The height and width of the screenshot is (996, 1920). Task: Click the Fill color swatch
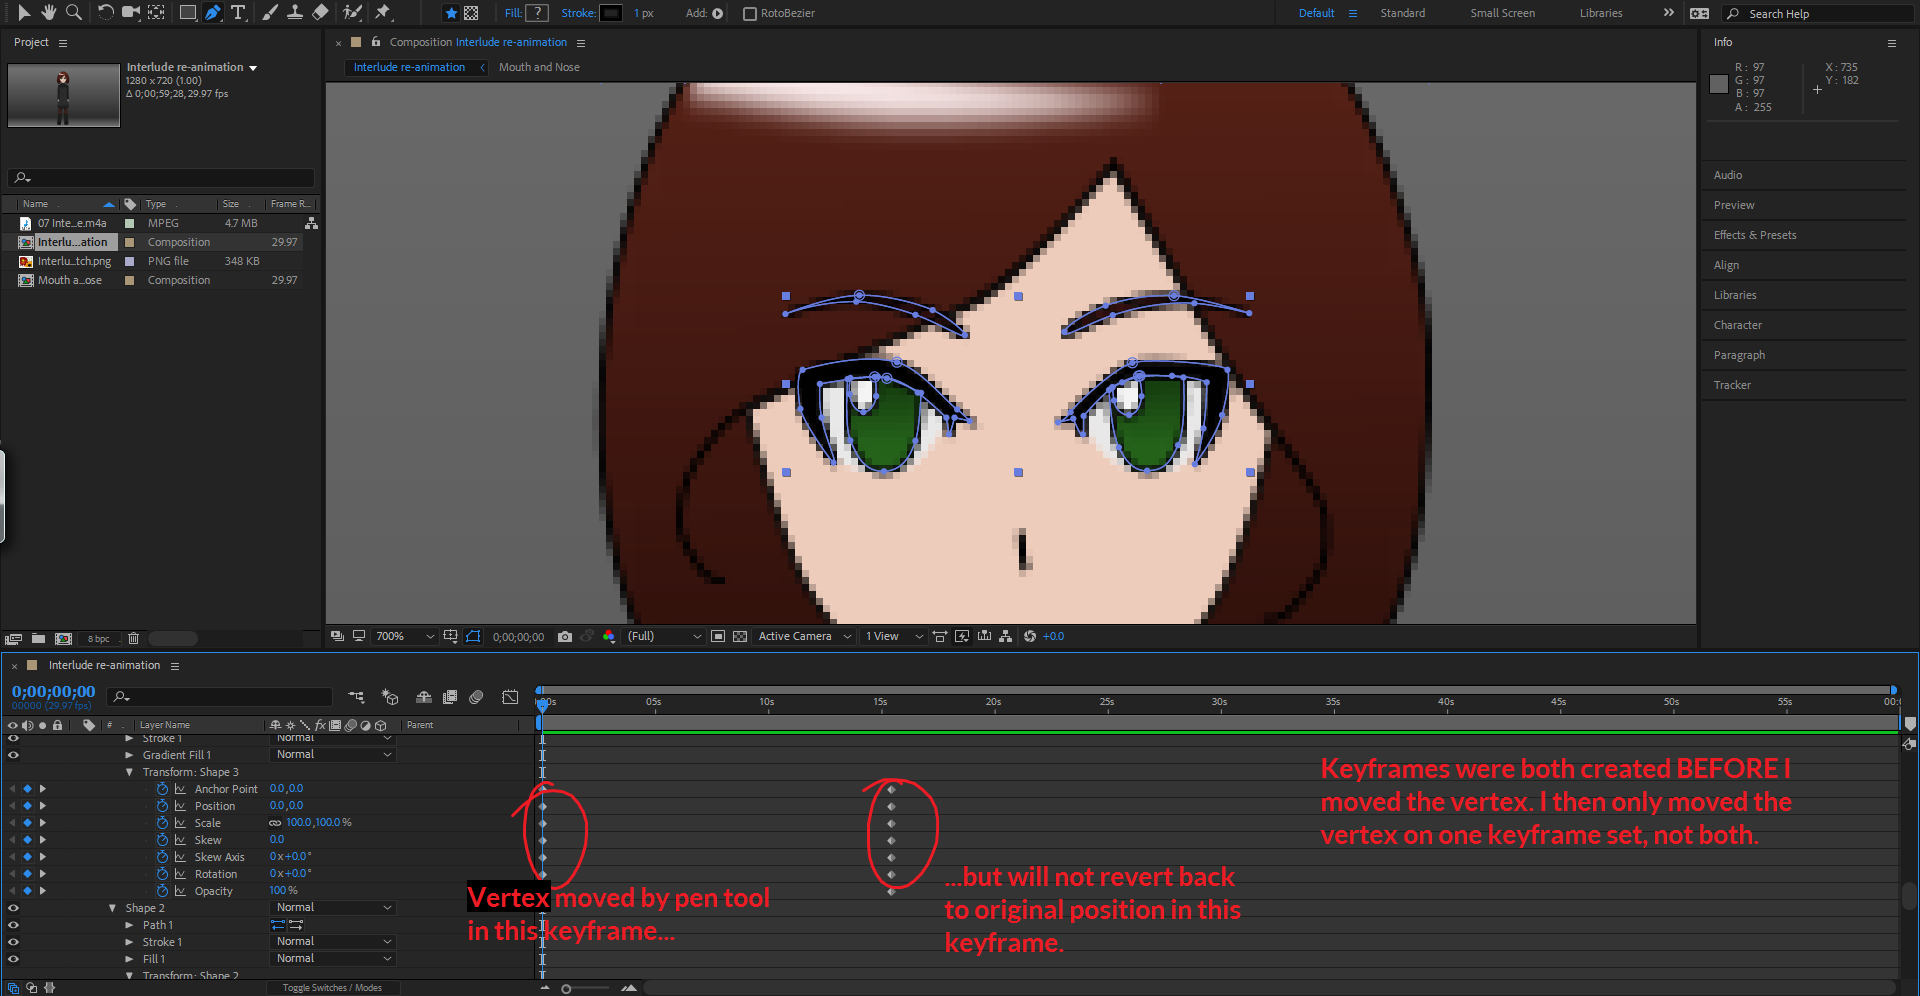pyautogui.click(x=537, y=13)
